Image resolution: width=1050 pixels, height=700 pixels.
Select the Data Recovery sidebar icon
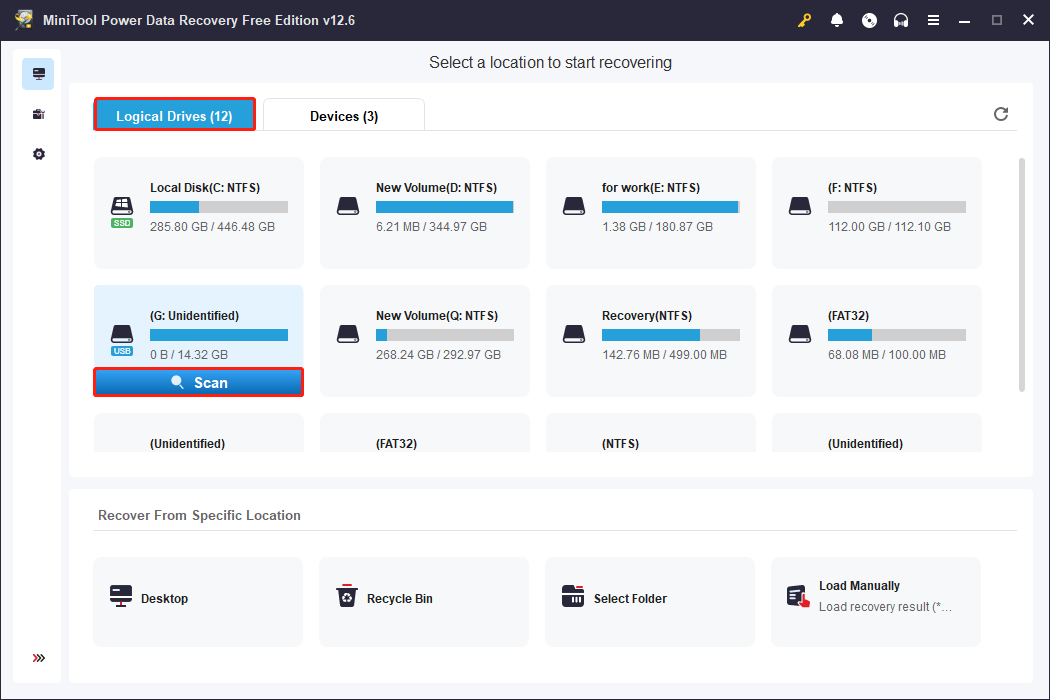38,73
